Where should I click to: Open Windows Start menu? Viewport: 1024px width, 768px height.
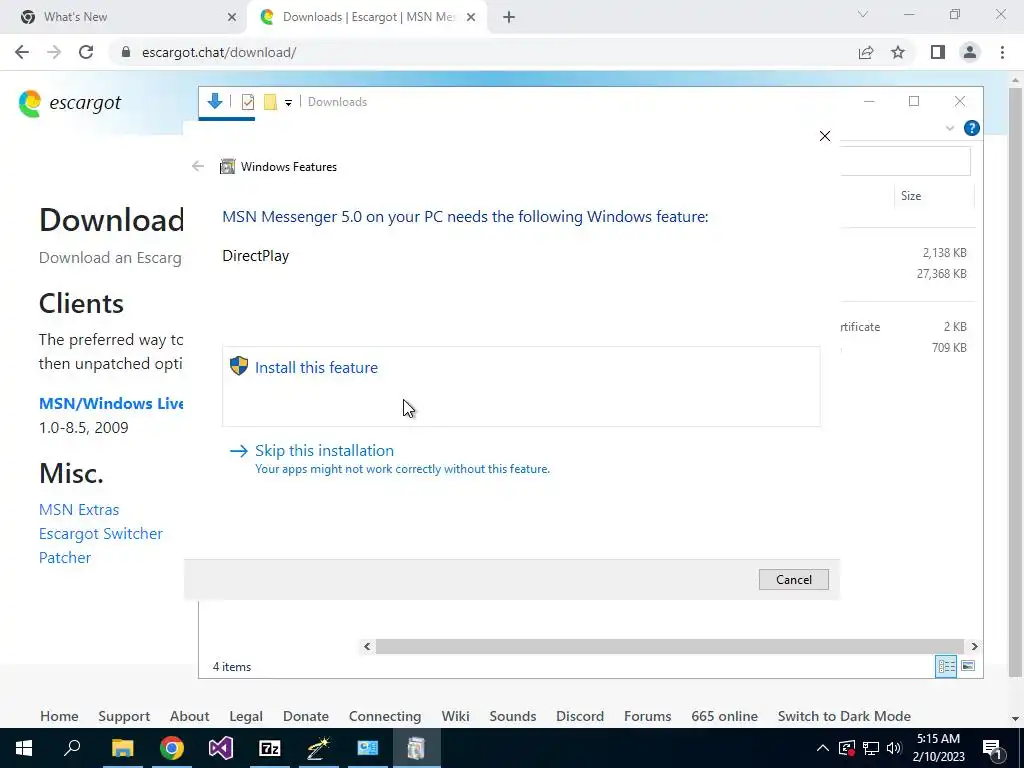24,748
